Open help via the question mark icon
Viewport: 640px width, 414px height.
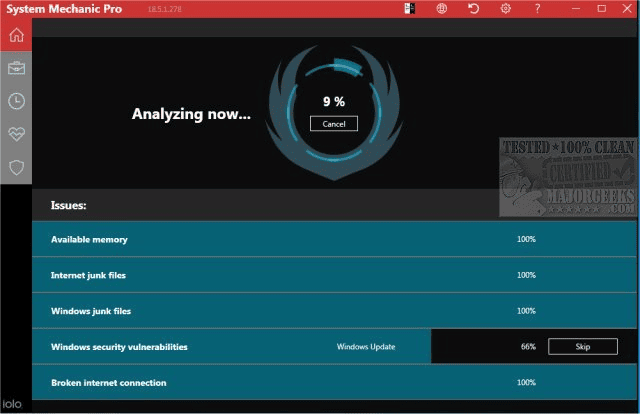tap(538, 9)
